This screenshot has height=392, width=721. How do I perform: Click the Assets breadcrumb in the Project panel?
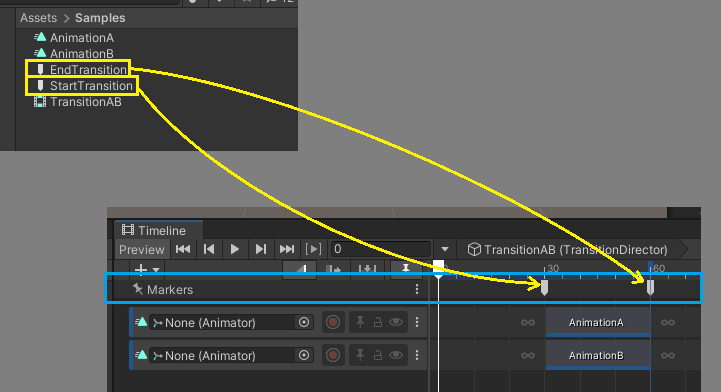tap(39, 18)
